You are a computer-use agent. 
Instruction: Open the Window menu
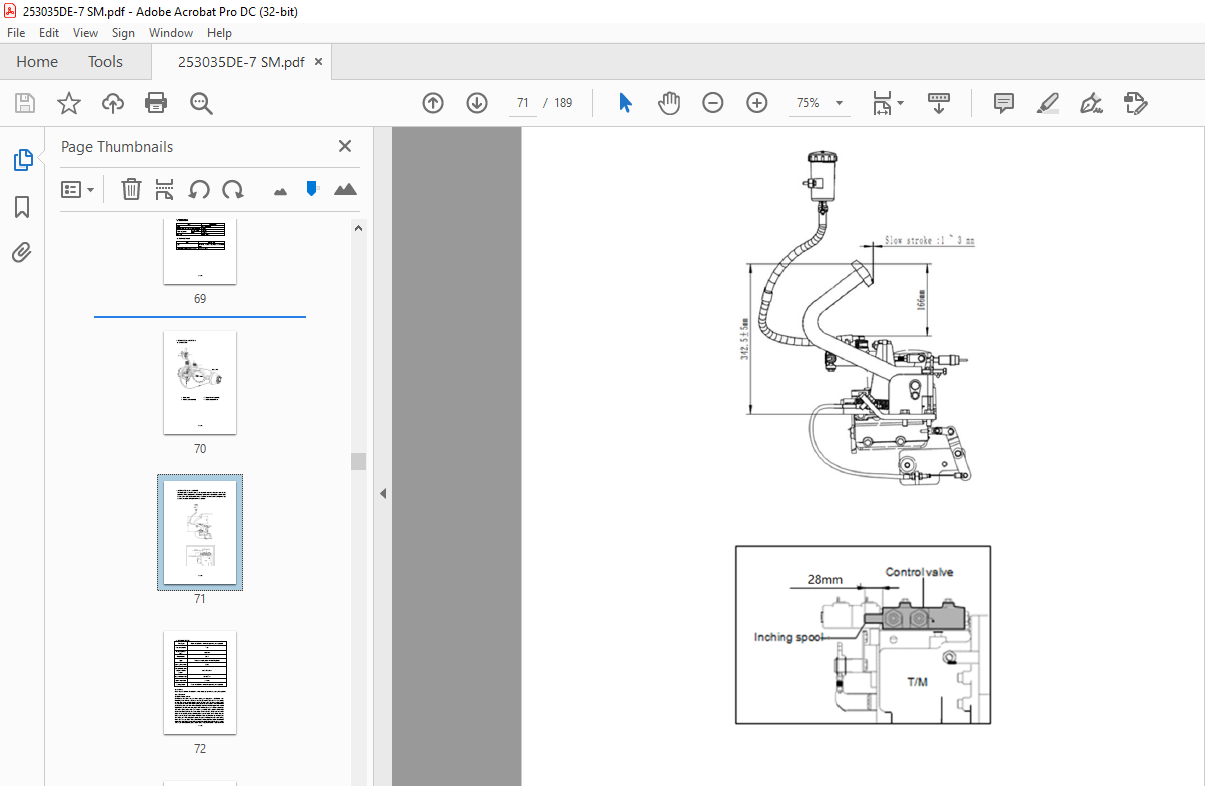click(171, 33)
